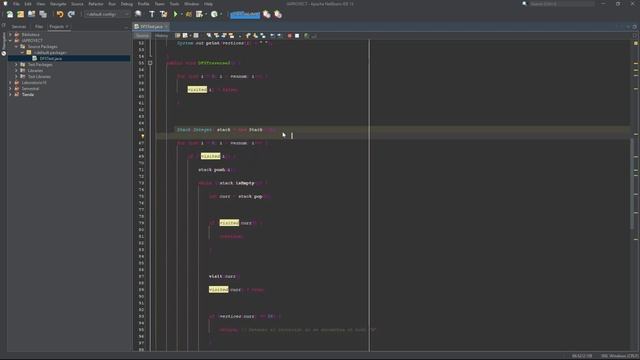640x360 pixels.
Task: Switch editor to Source view
Action: pyautogui.click(x=142, y=36)
